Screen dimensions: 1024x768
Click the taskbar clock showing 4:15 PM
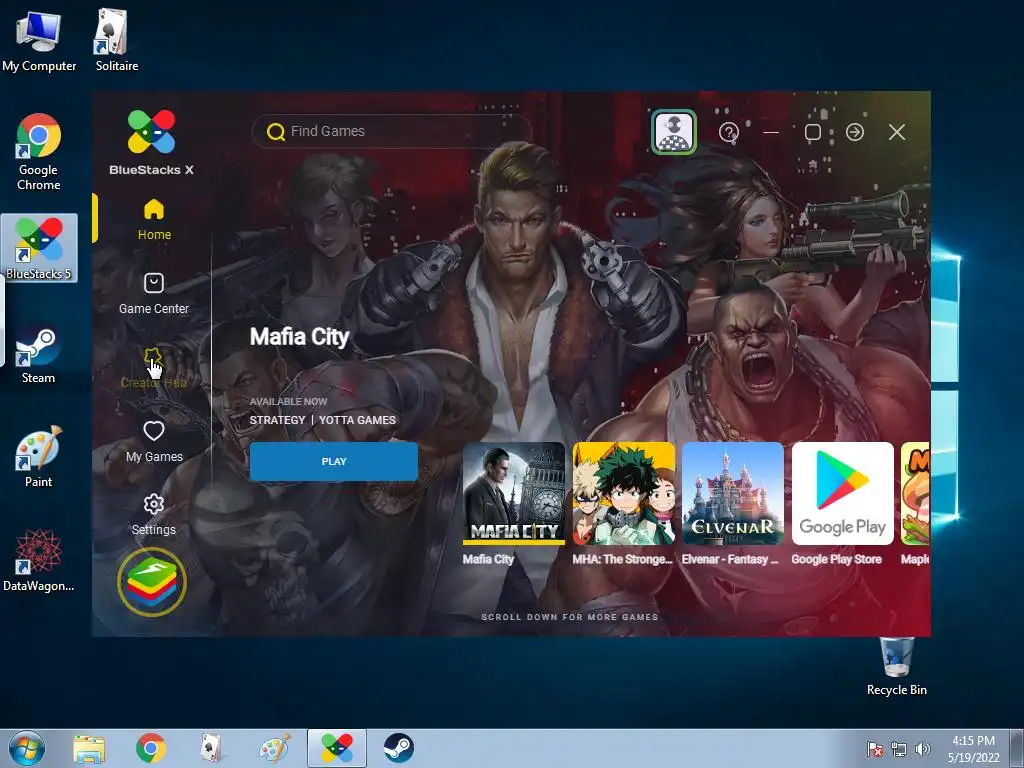tap(973, 749)
